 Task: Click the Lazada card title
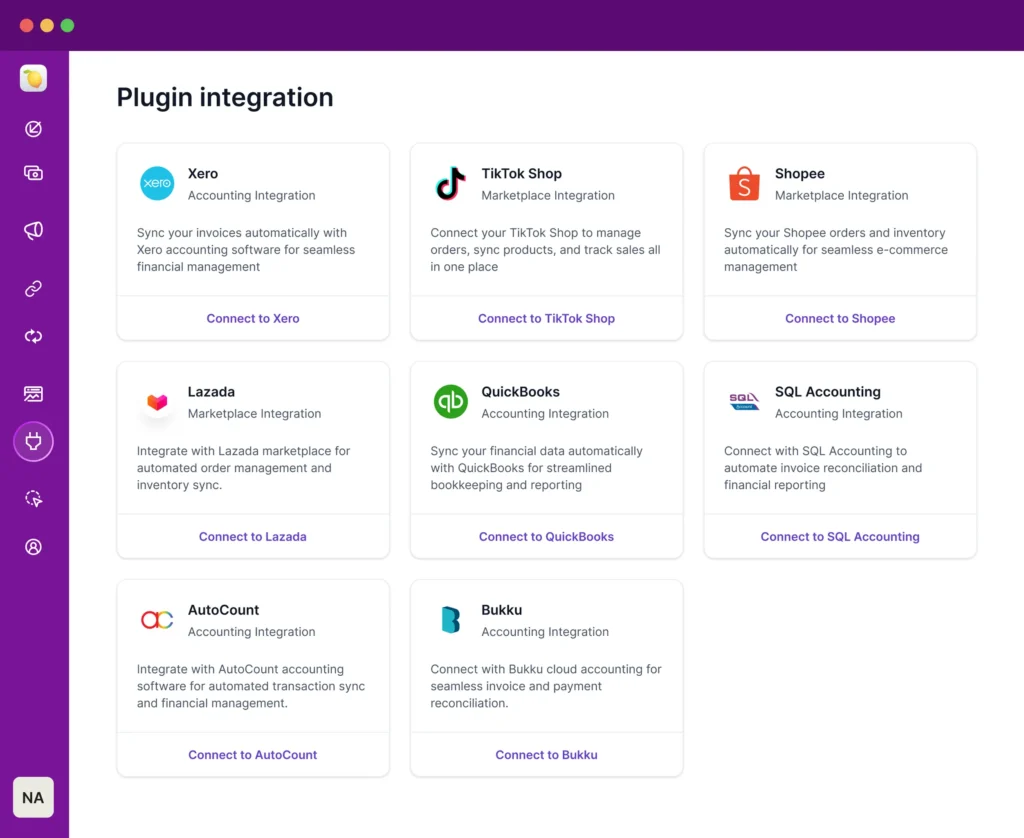pyautogui.click(x=211, y=392)
